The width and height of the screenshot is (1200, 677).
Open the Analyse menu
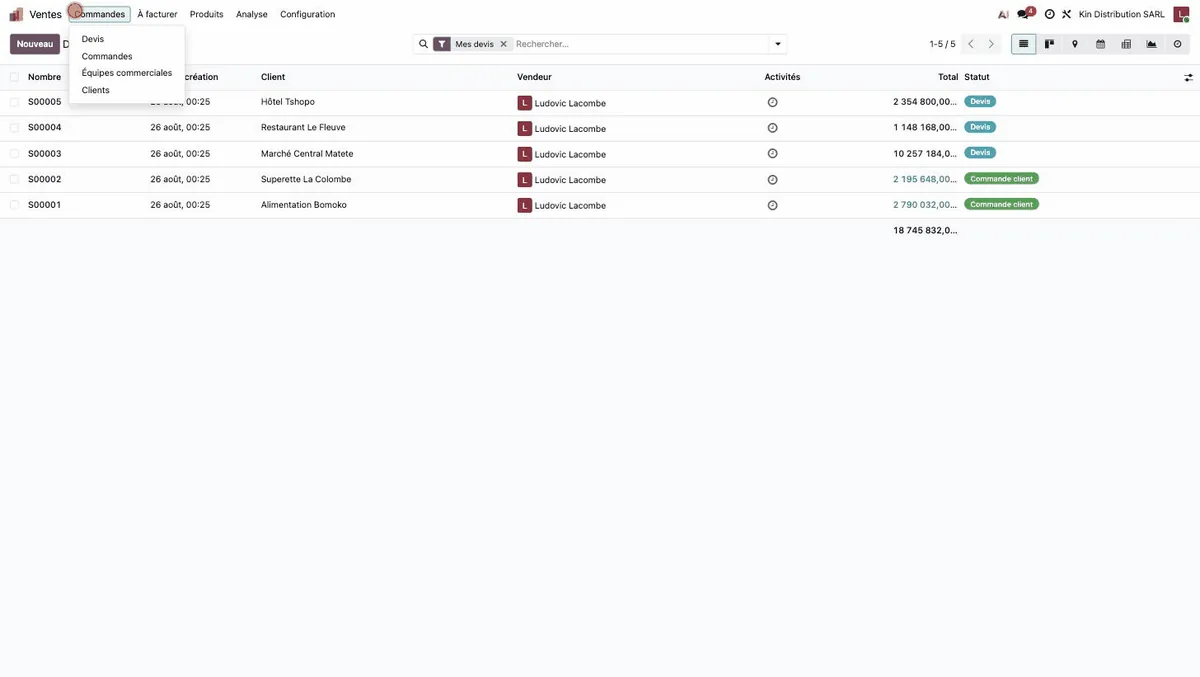click(252, 14)
